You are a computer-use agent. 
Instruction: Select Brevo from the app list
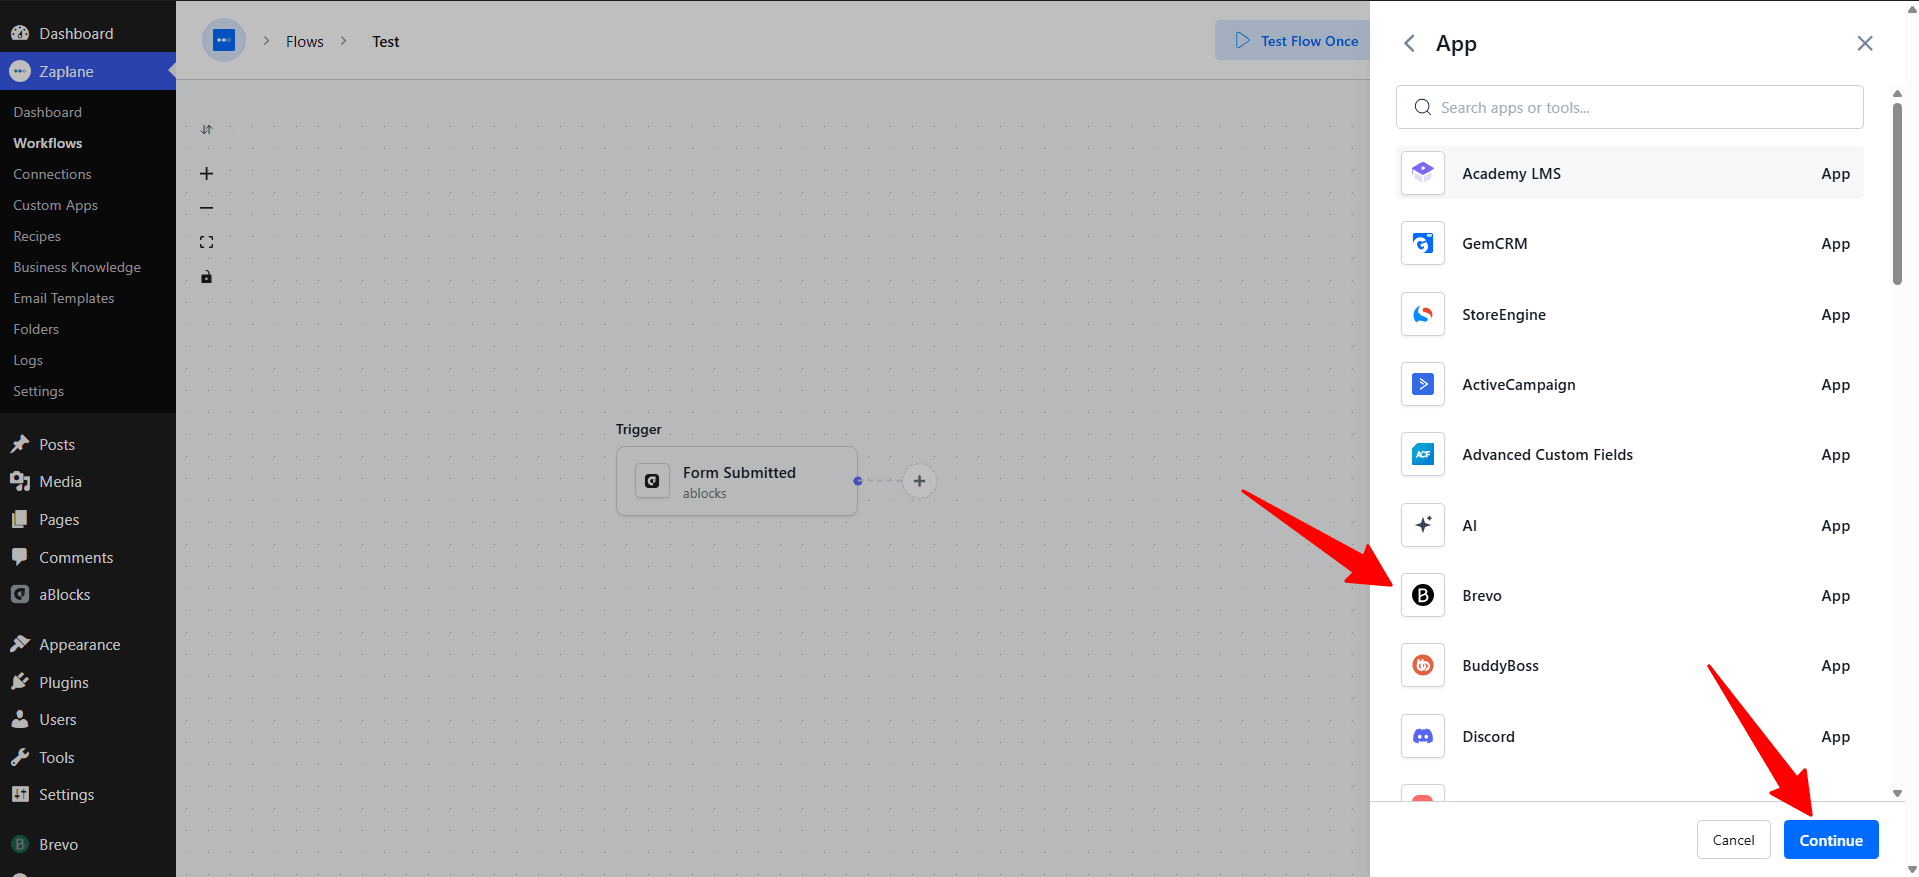coord(1630,595)
